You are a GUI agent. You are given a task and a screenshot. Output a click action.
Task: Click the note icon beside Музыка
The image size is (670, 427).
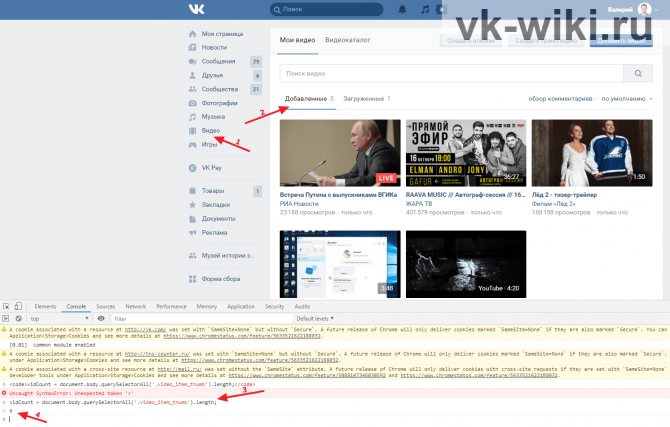pyautogui.click(x=193, y=117)
